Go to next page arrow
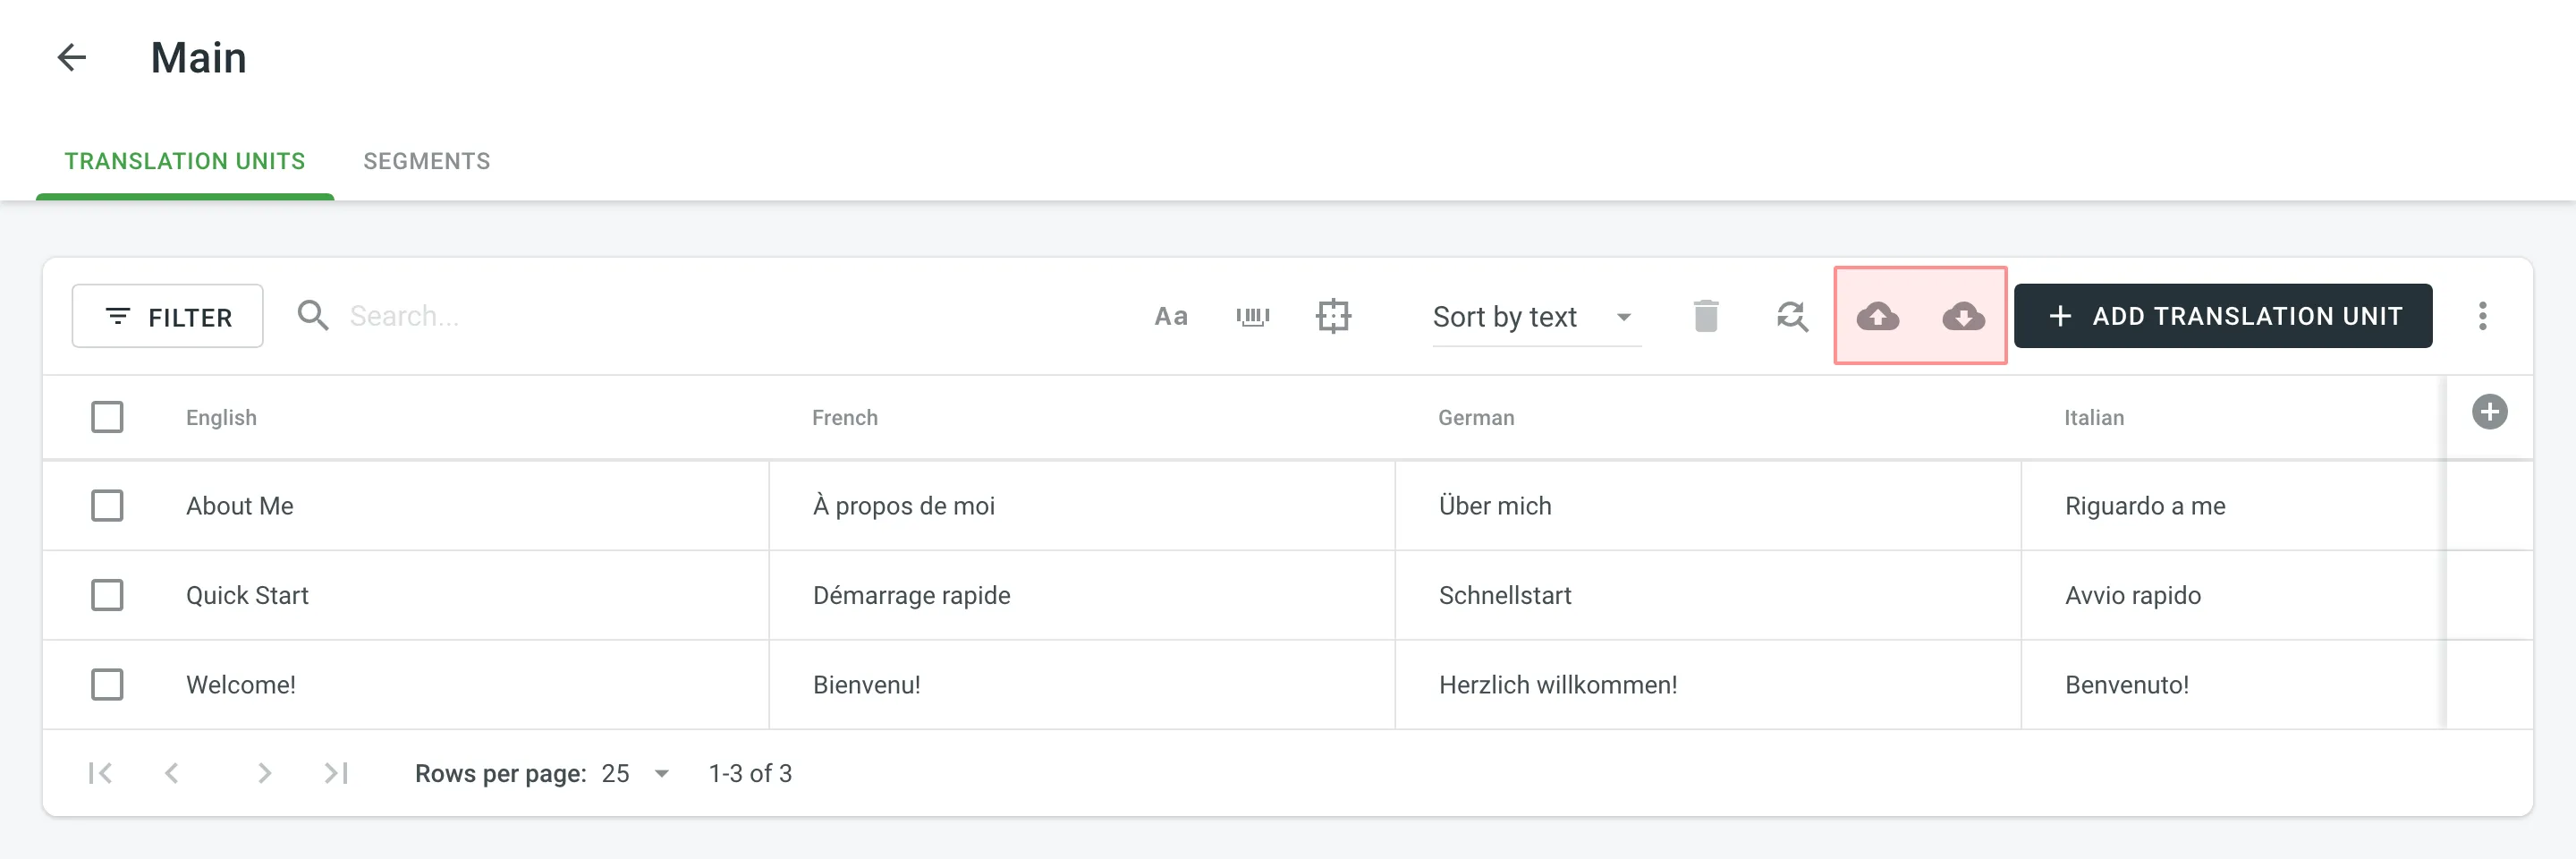Image resolution: width=2576 pixels, height=859 pixels. click(x=264, y=773)
